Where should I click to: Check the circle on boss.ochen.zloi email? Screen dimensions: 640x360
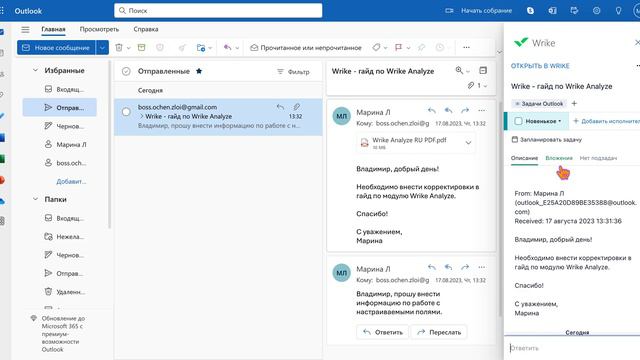click(x=126, y=111)
